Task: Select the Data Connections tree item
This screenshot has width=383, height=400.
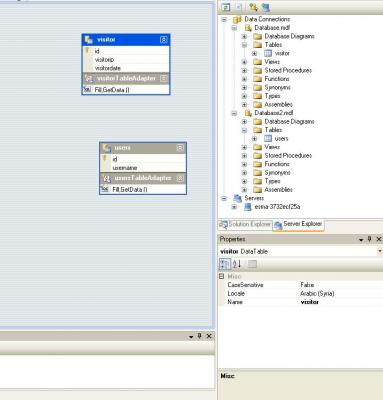Action: pyautogui.click(x=267, y=19)
